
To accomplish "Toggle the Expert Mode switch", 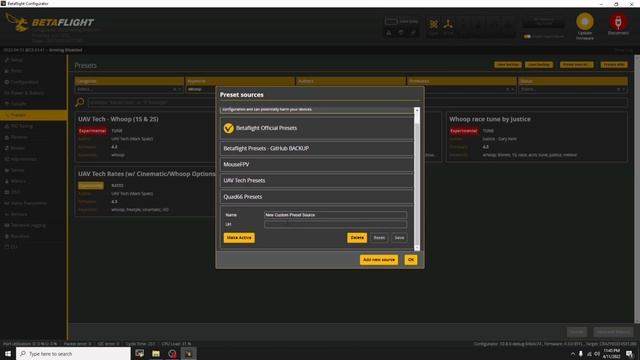I will [527, 36].
